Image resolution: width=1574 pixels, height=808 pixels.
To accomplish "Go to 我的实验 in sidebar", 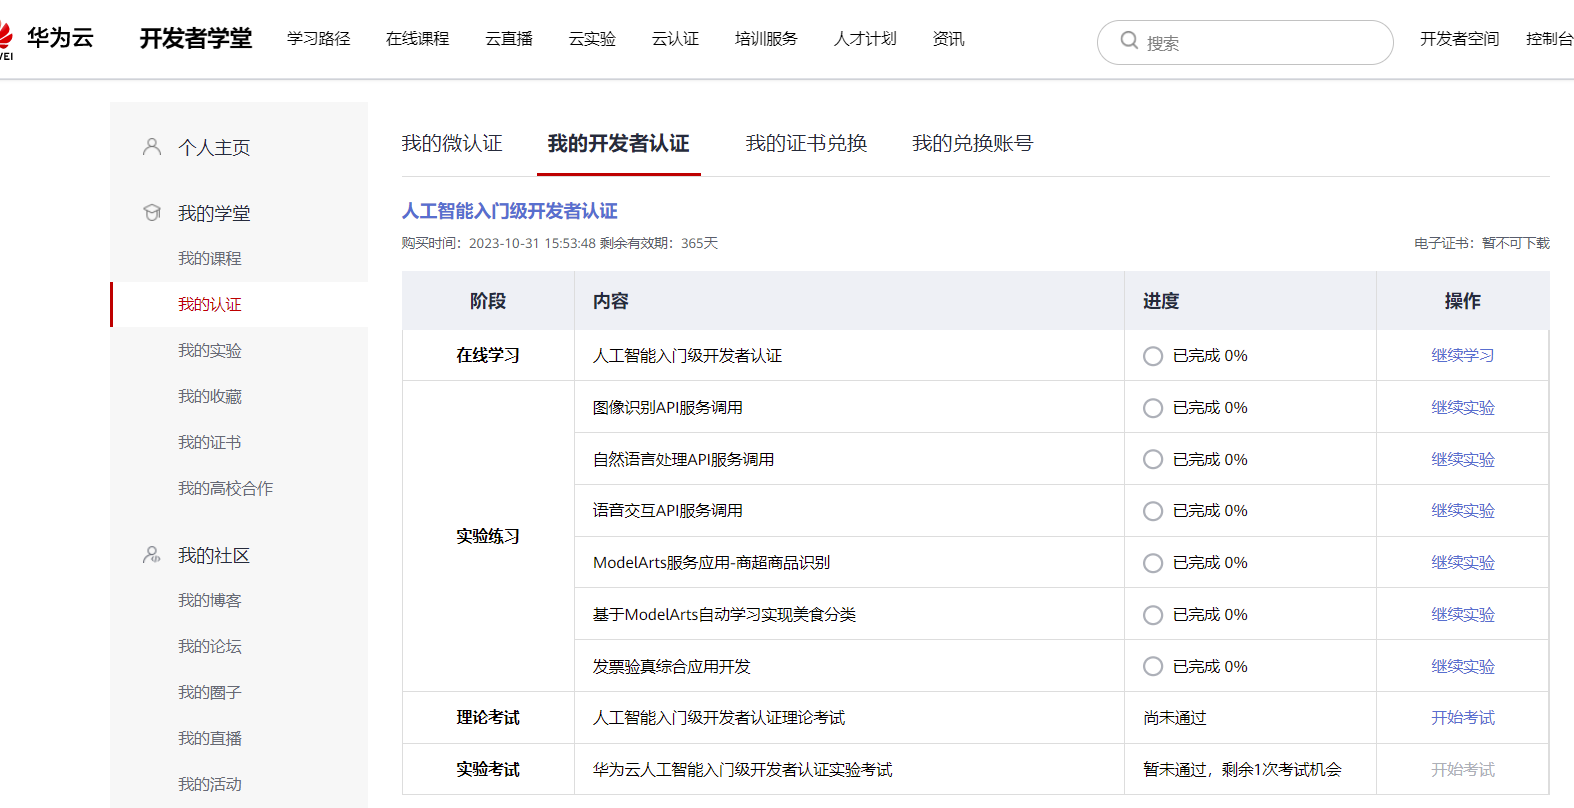I will (210, 351).
